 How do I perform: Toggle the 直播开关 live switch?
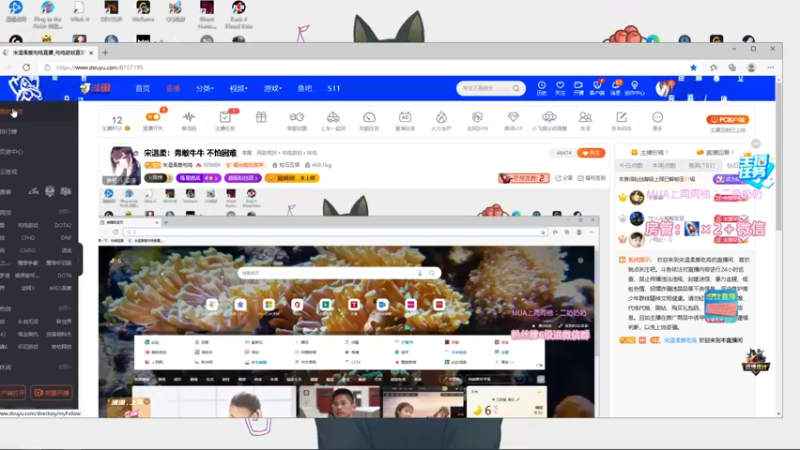(153, 117)
